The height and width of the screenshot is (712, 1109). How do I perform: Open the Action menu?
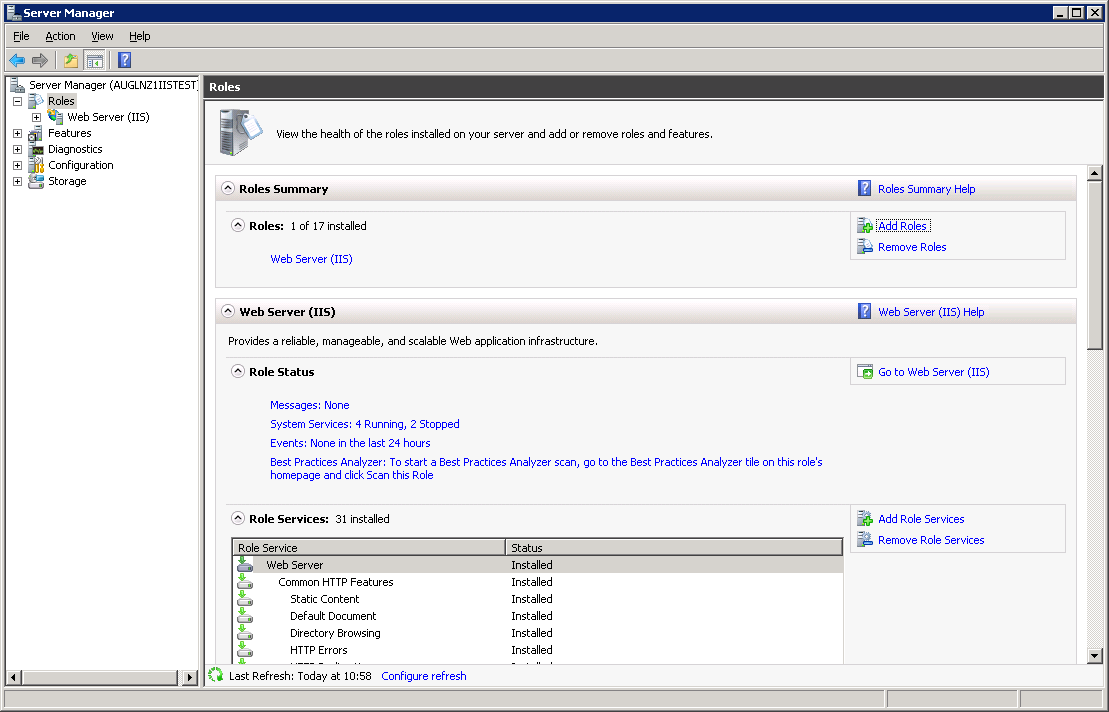[x=60, y=36]
